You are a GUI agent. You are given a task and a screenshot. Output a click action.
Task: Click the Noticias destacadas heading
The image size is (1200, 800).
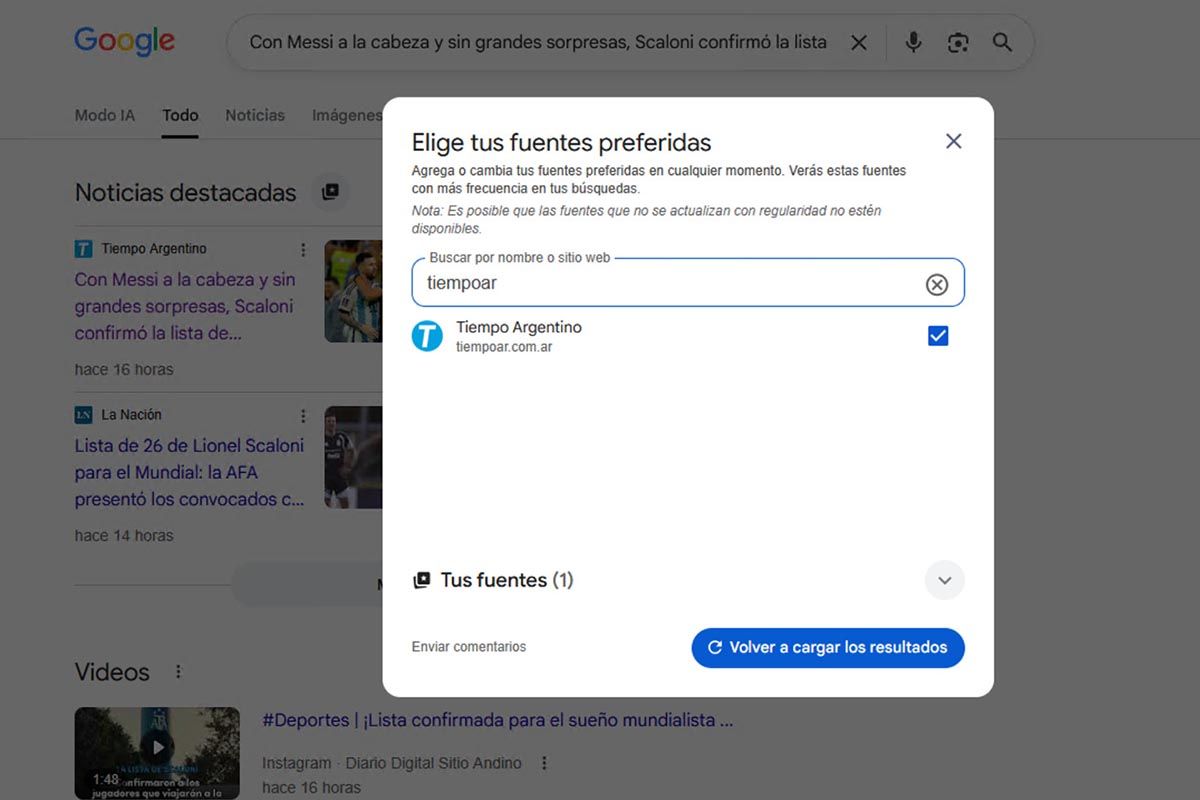[x=186, y=192]
